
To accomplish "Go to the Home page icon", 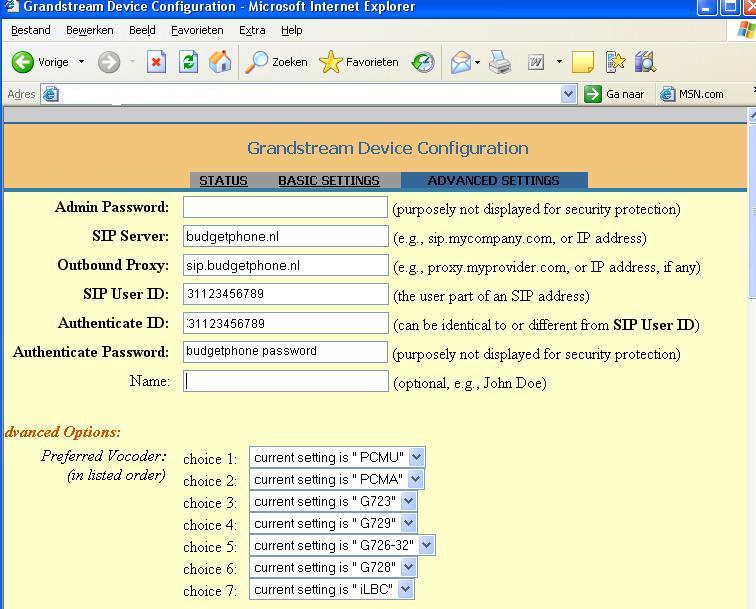I will pyautogui.click(x=220, y=62).
